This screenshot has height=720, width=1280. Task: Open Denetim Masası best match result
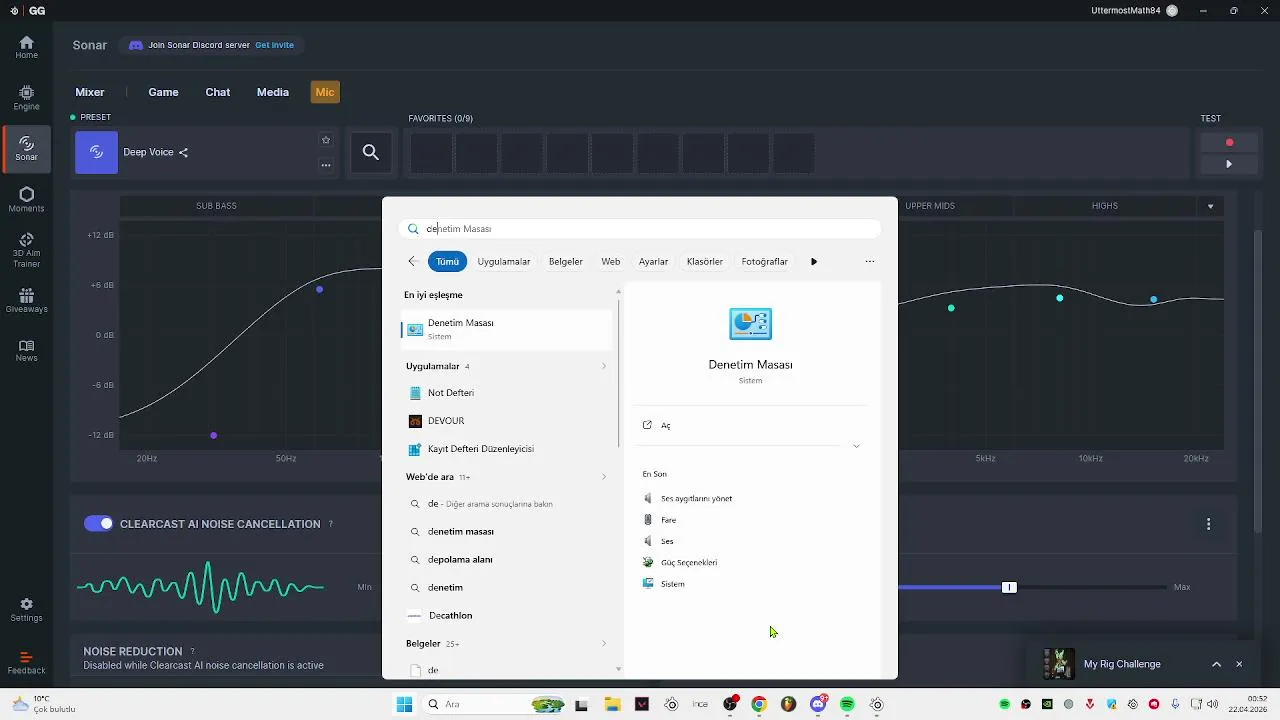(506, 329)
